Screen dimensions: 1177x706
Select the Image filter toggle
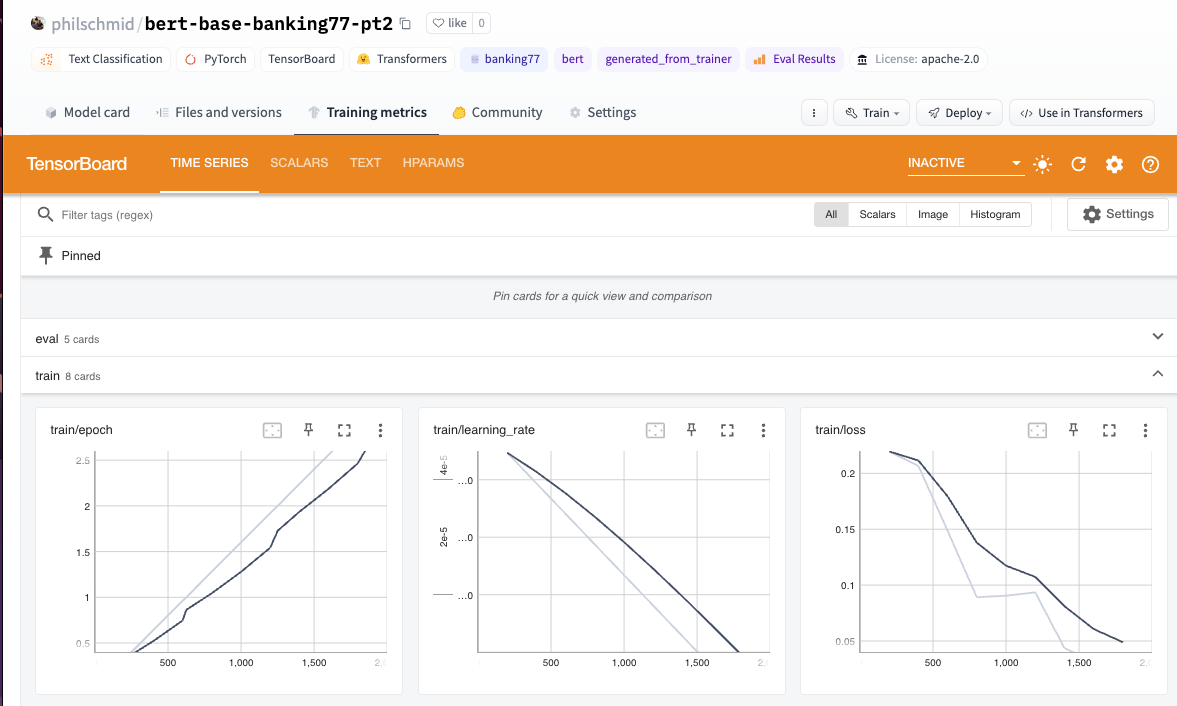coord(932,215)
